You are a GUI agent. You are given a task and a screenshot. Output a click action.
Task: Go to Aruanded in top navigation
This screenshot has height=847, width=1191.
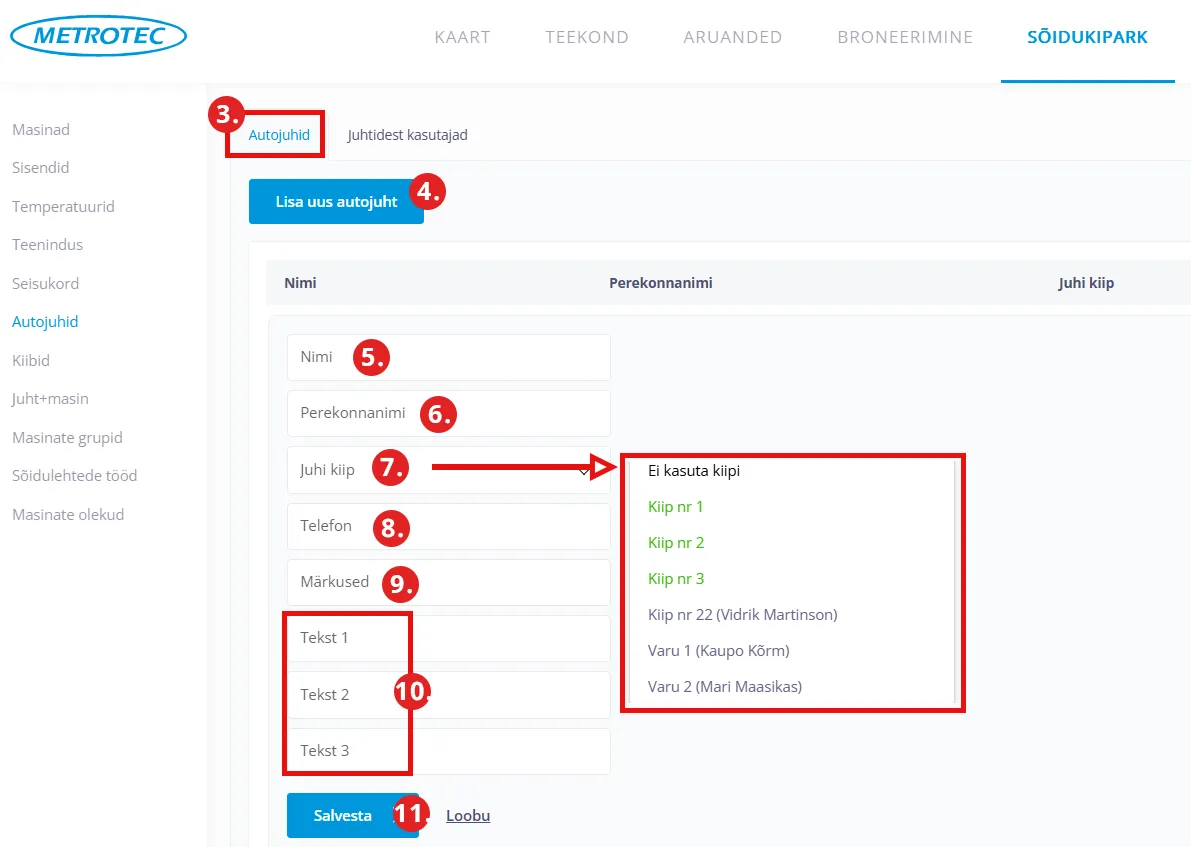[732, 37]
